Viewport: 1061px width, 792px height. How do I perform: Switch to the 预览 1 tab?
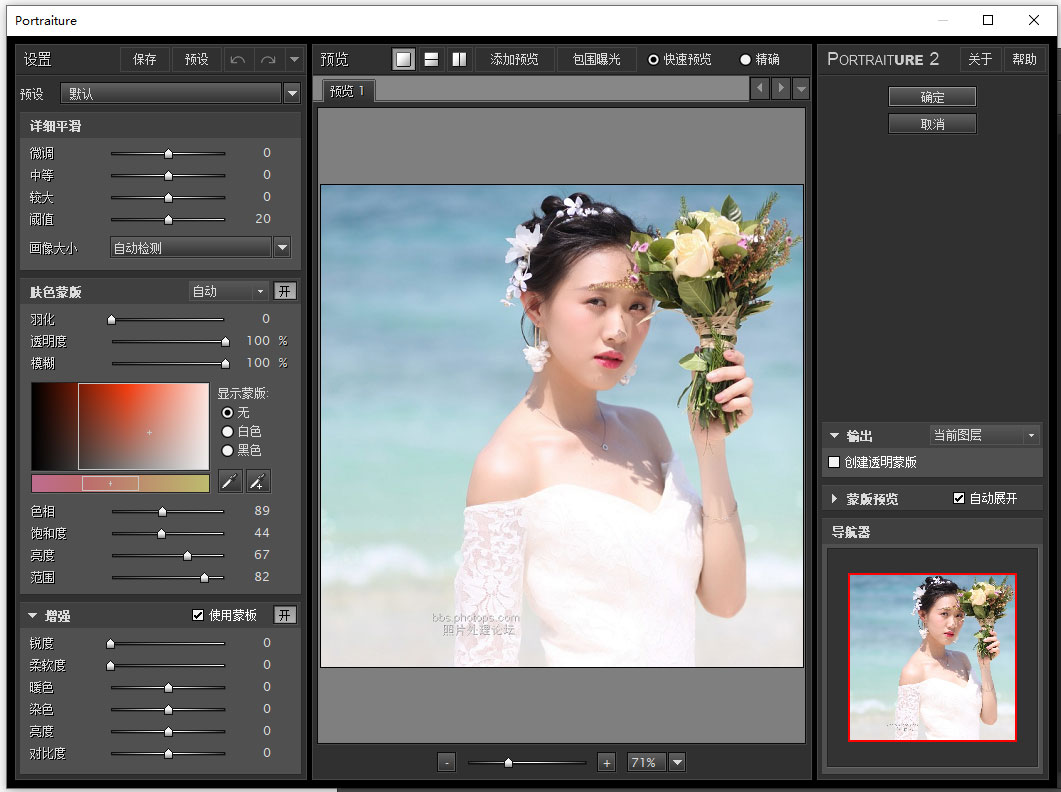tap(347, 88)
